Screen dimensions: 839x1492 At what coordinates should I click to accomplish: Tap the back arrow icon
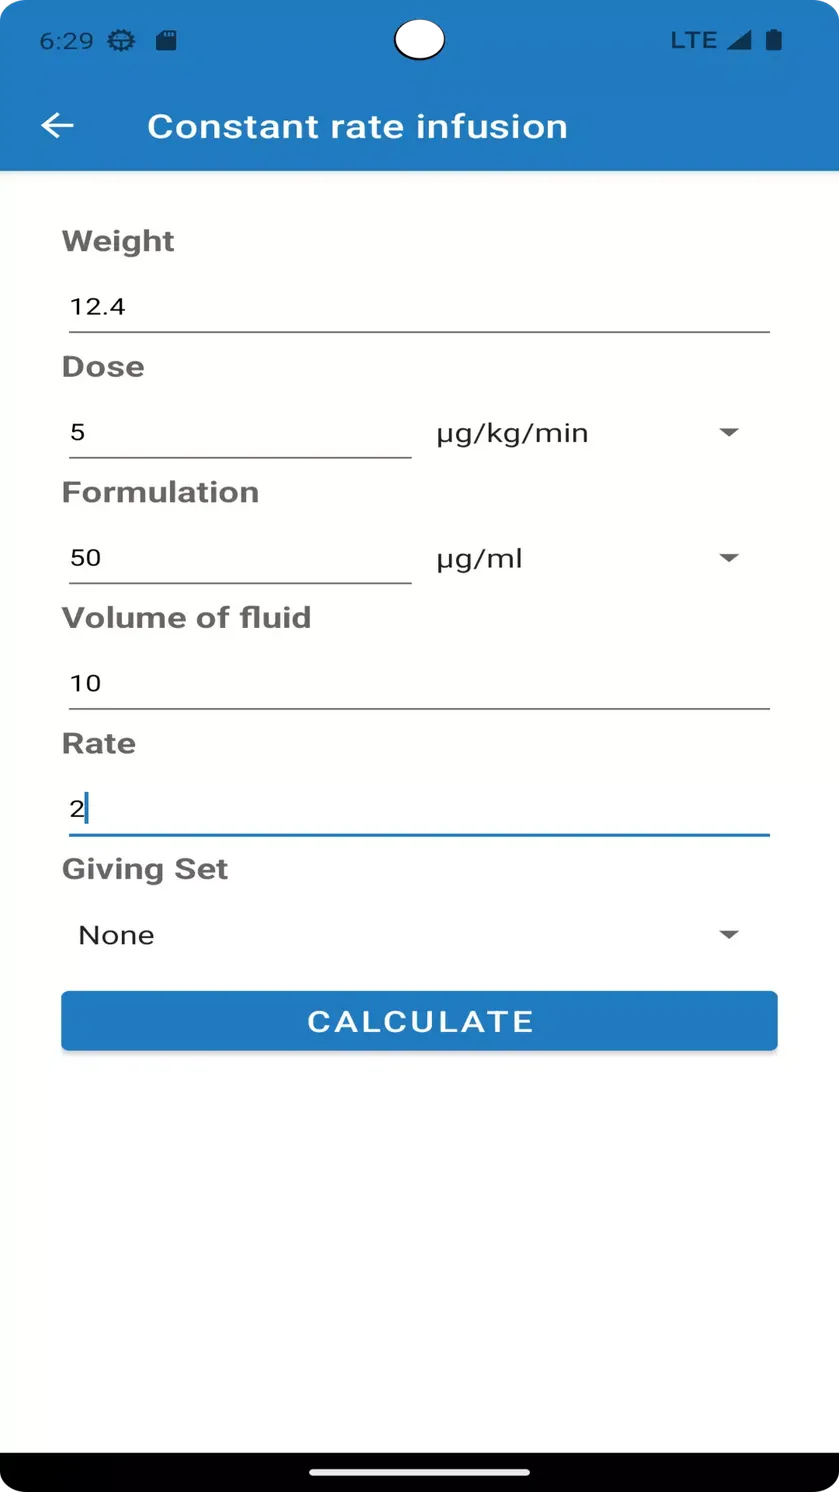(57, 125)
